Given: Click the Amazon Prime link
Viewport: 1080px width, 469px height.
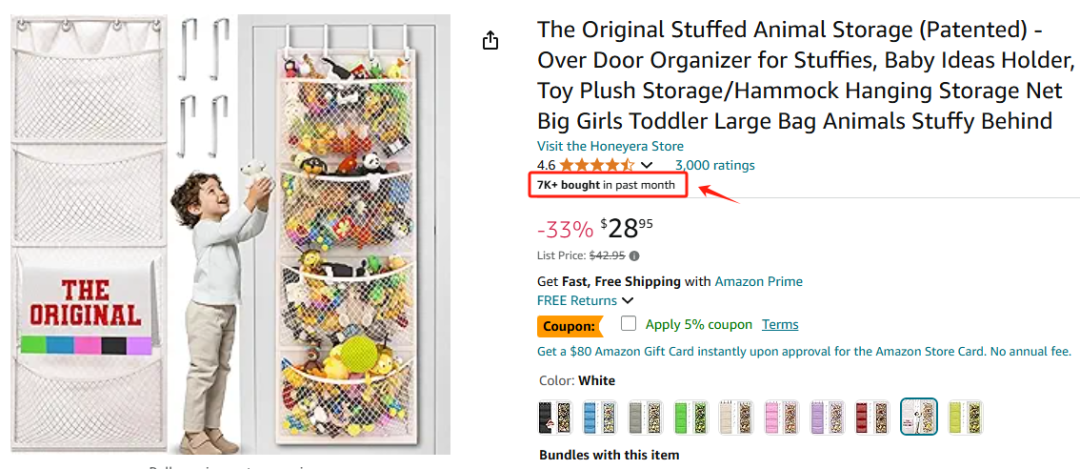Looking at the screenshot, I should [758, 281].
